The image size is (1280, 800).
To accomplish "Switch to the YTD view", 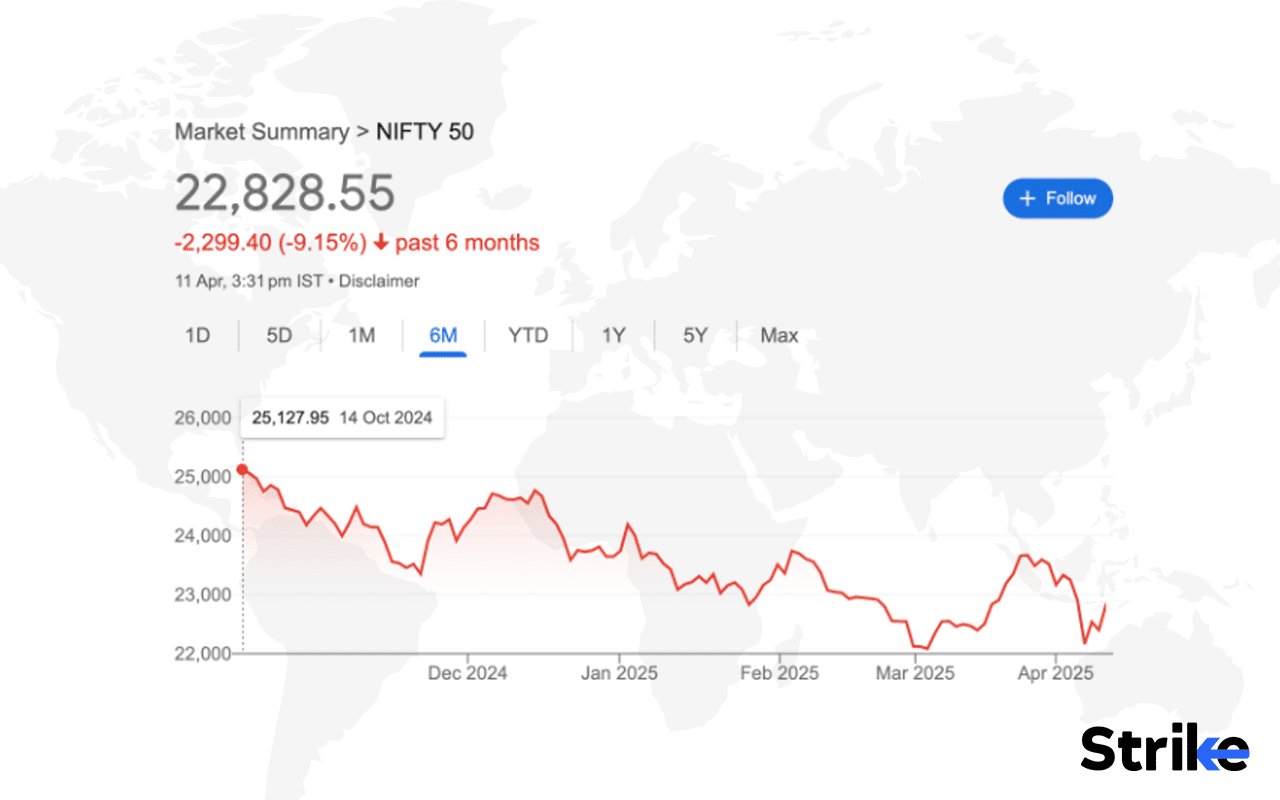I will click(x=527, y=335).
